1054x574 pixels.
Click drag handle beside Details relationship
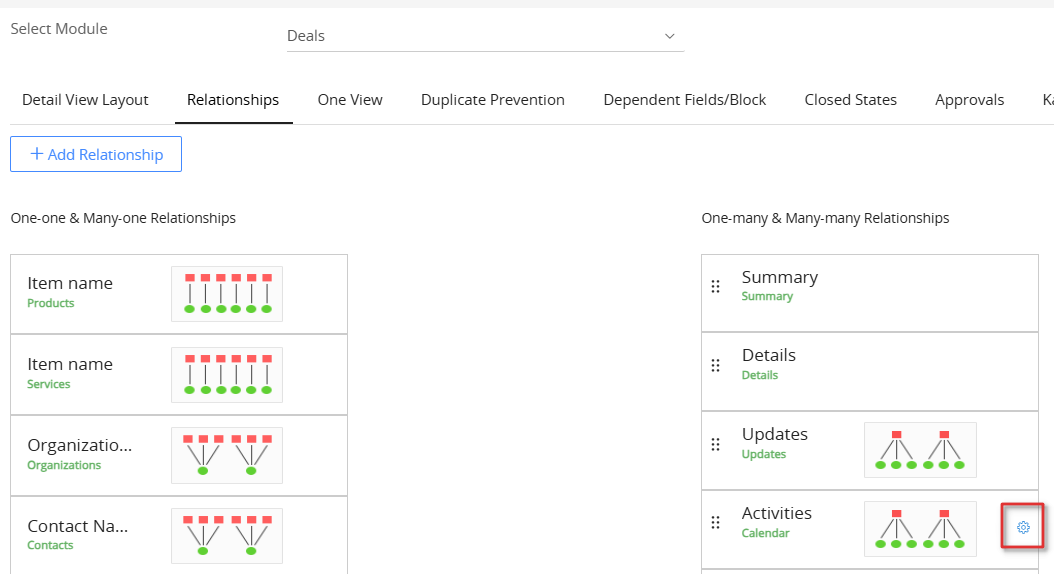715,366
